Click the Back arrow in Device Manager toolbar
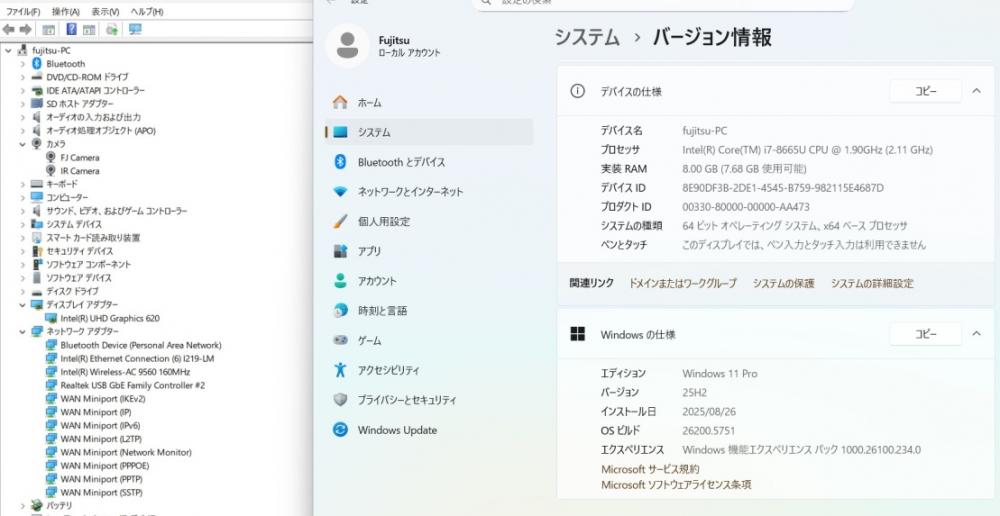1000x516 pixels. pos(9,29)
